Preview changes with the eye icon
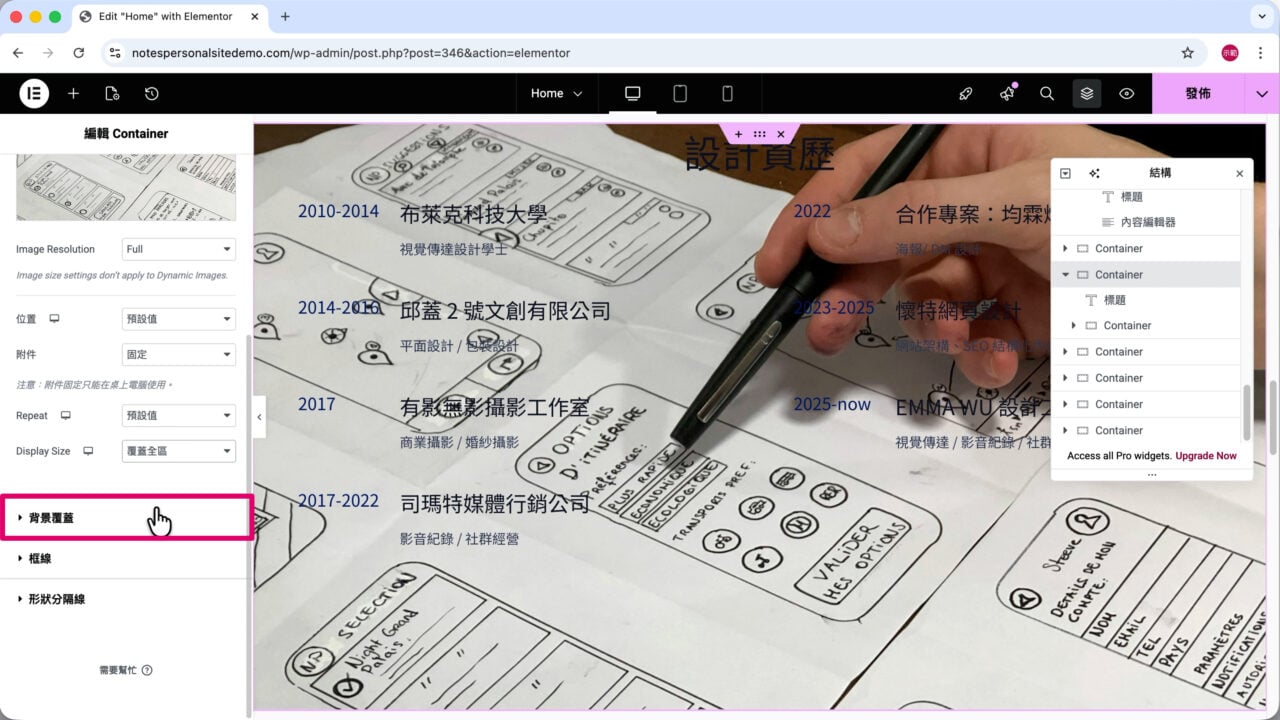 [x=1127, y=93]
